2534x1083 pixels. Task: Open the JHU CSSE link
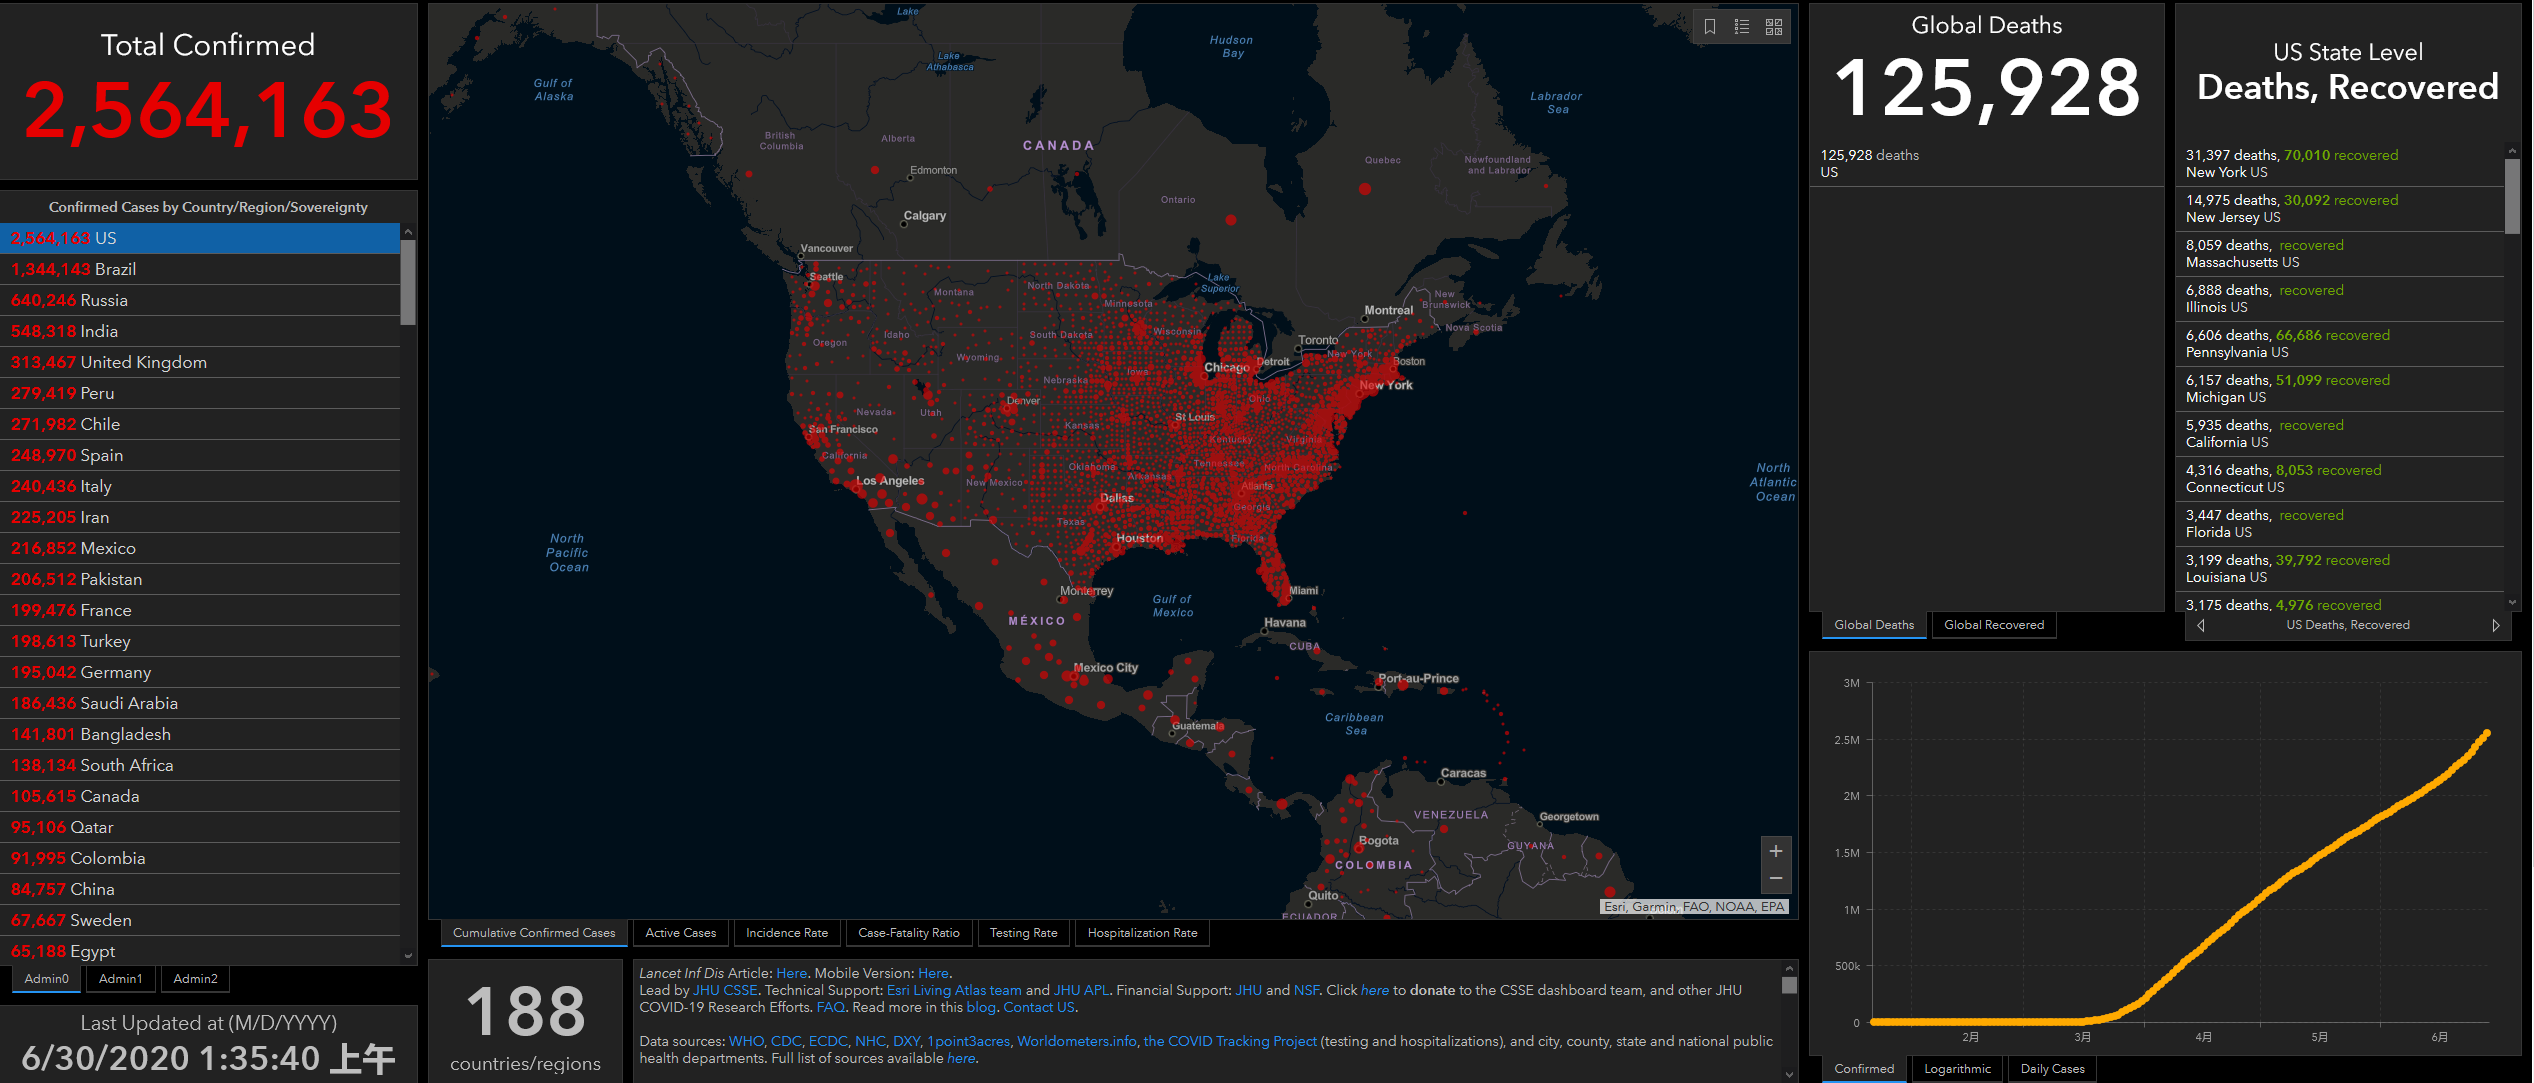pyautogui.click(x=725, y=990)
